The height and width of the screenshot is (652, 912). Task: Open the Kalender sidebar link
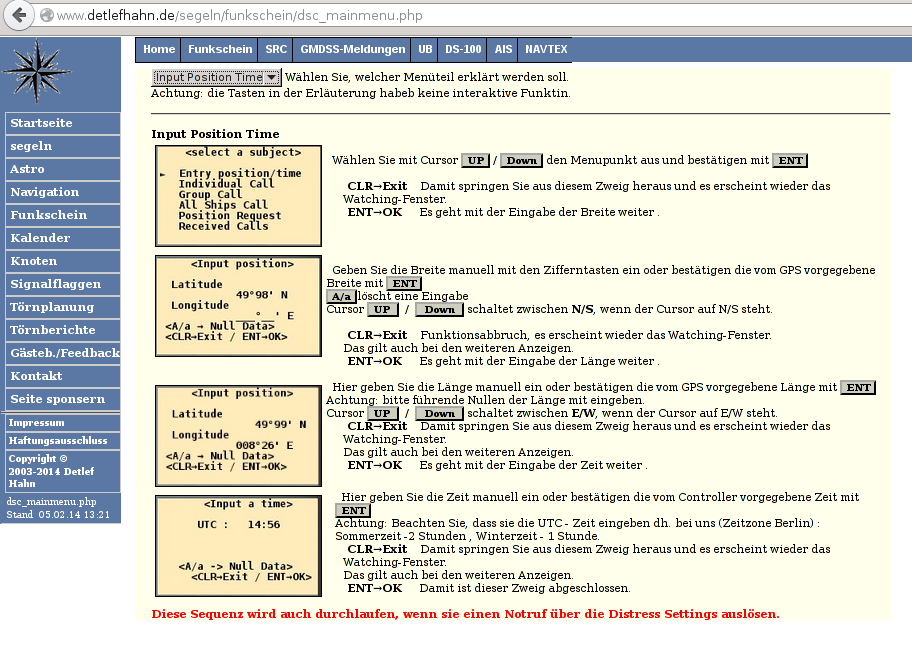(63, 238)
